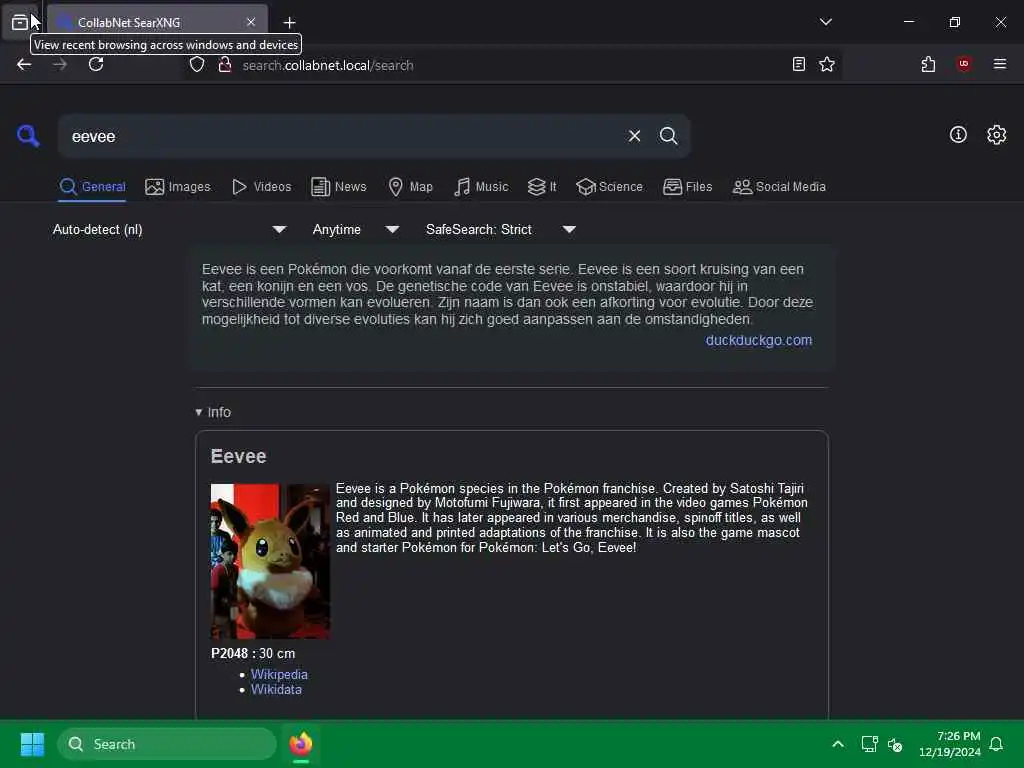The image size is (1024, 768).
Task: Open Firefox application menu
Action: pyautogui.click(x=999, y=64)
